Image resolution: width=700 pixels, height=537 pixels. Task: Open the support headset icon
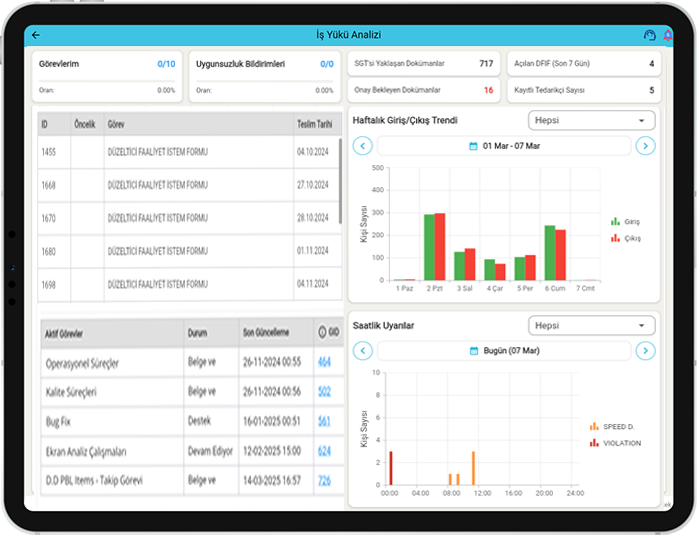[x=649, y=36]
